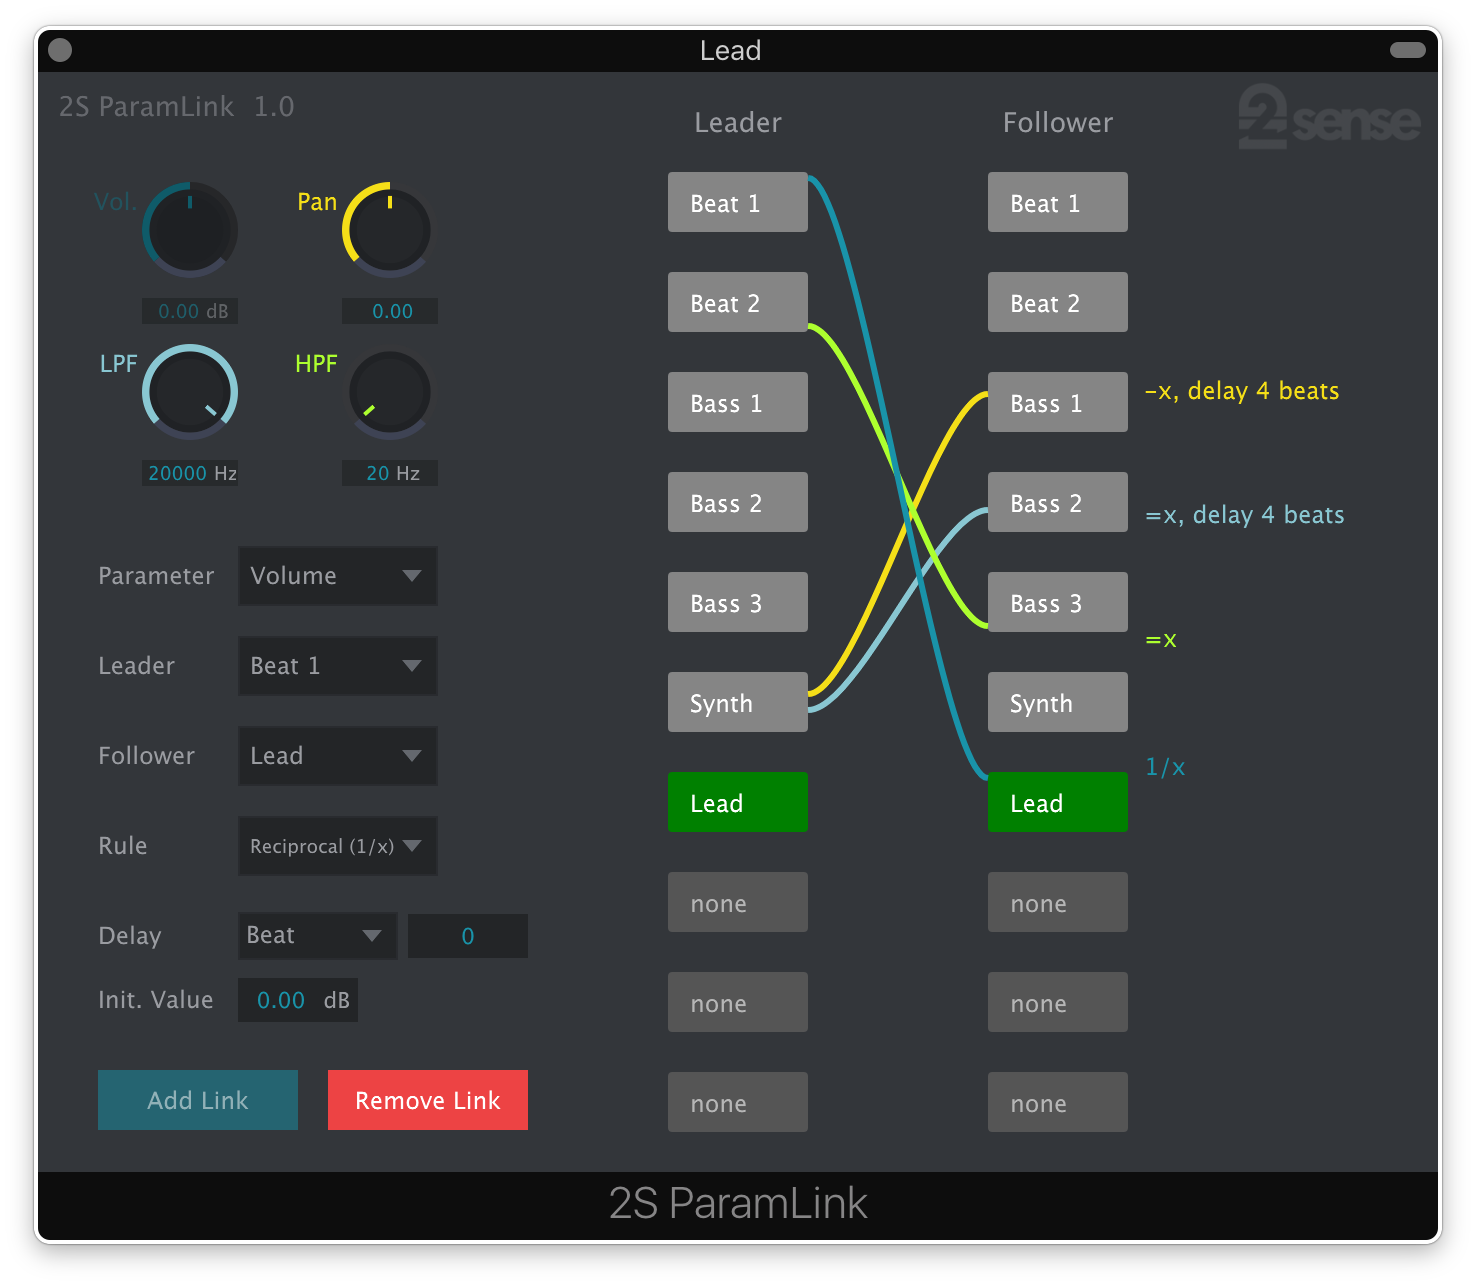
Task: Click the Add Link button
Action: 198,1100
